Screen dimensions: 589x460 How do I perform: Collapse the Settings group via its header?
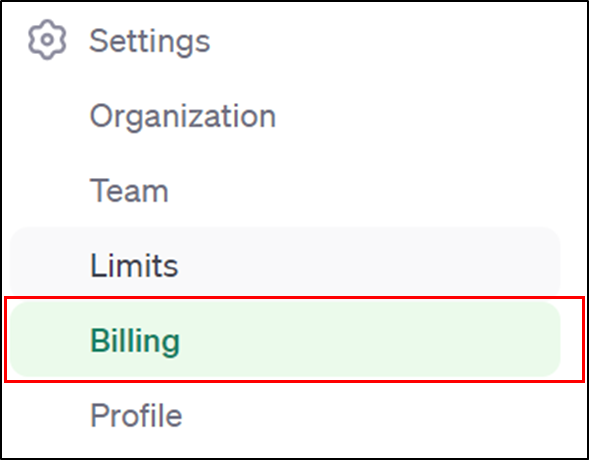point(150,41)
